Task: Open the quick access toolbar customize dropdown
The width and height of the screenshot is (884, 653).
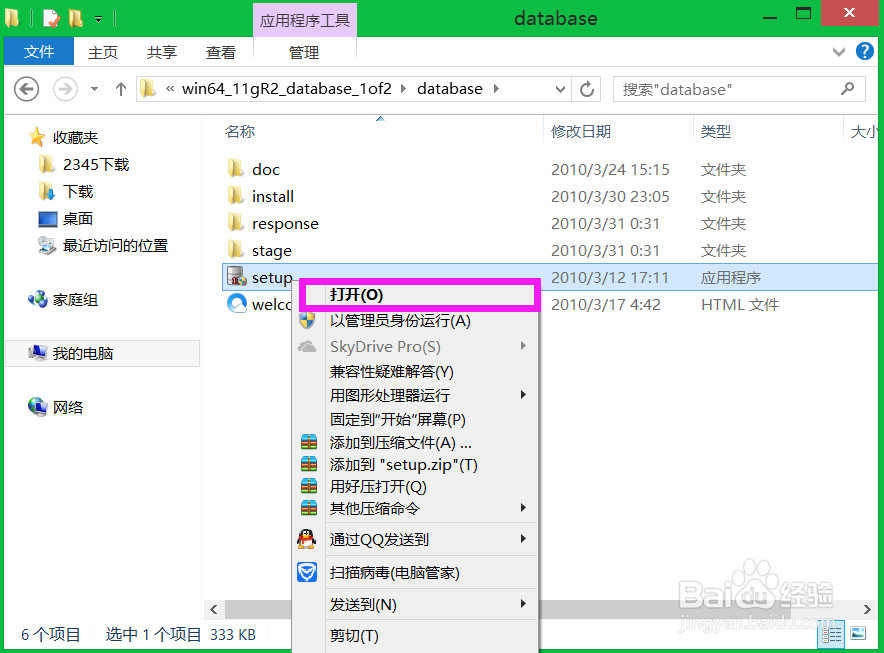Action: coord(99,19)
